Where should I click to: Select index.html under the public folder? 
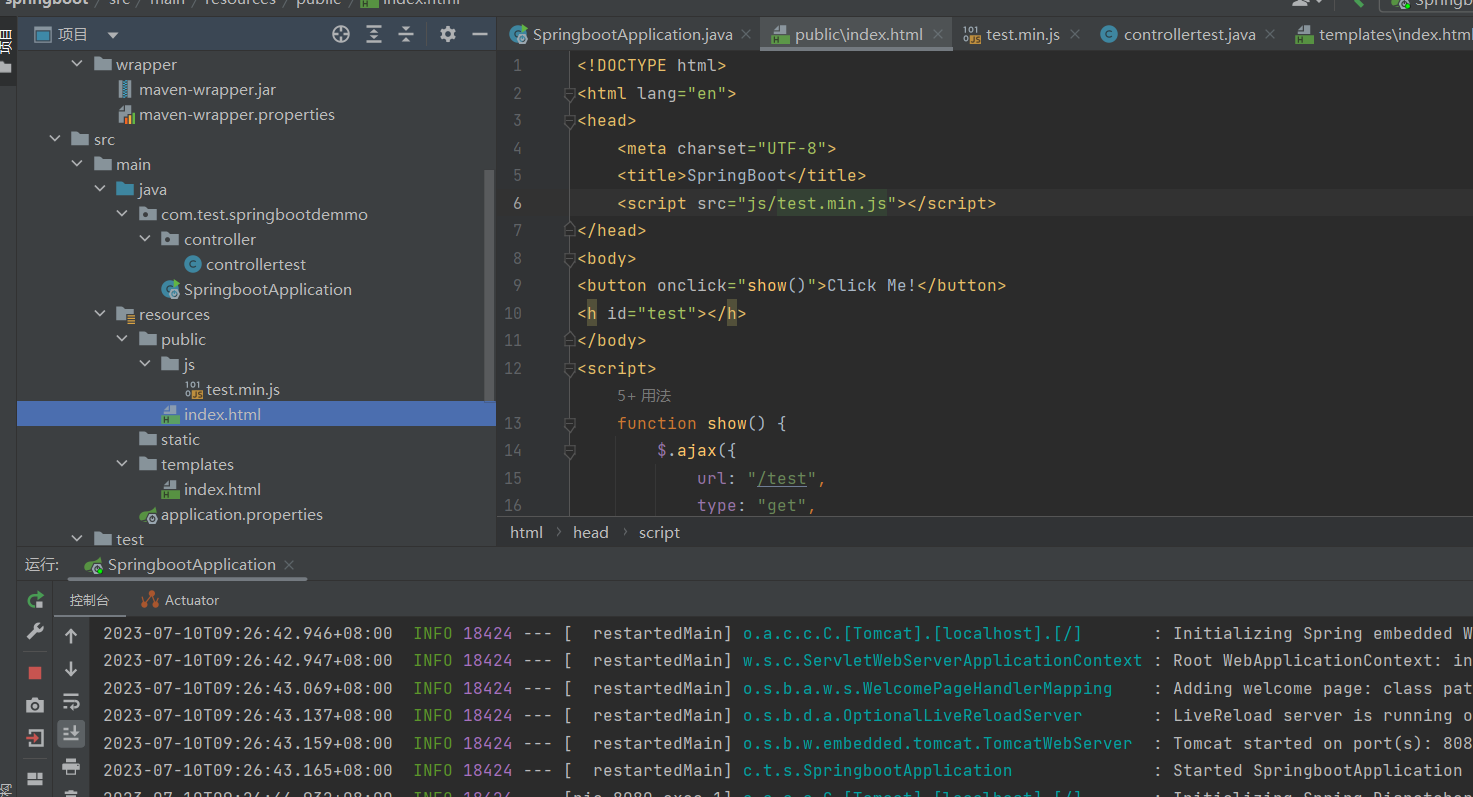[x=222, y=414]
